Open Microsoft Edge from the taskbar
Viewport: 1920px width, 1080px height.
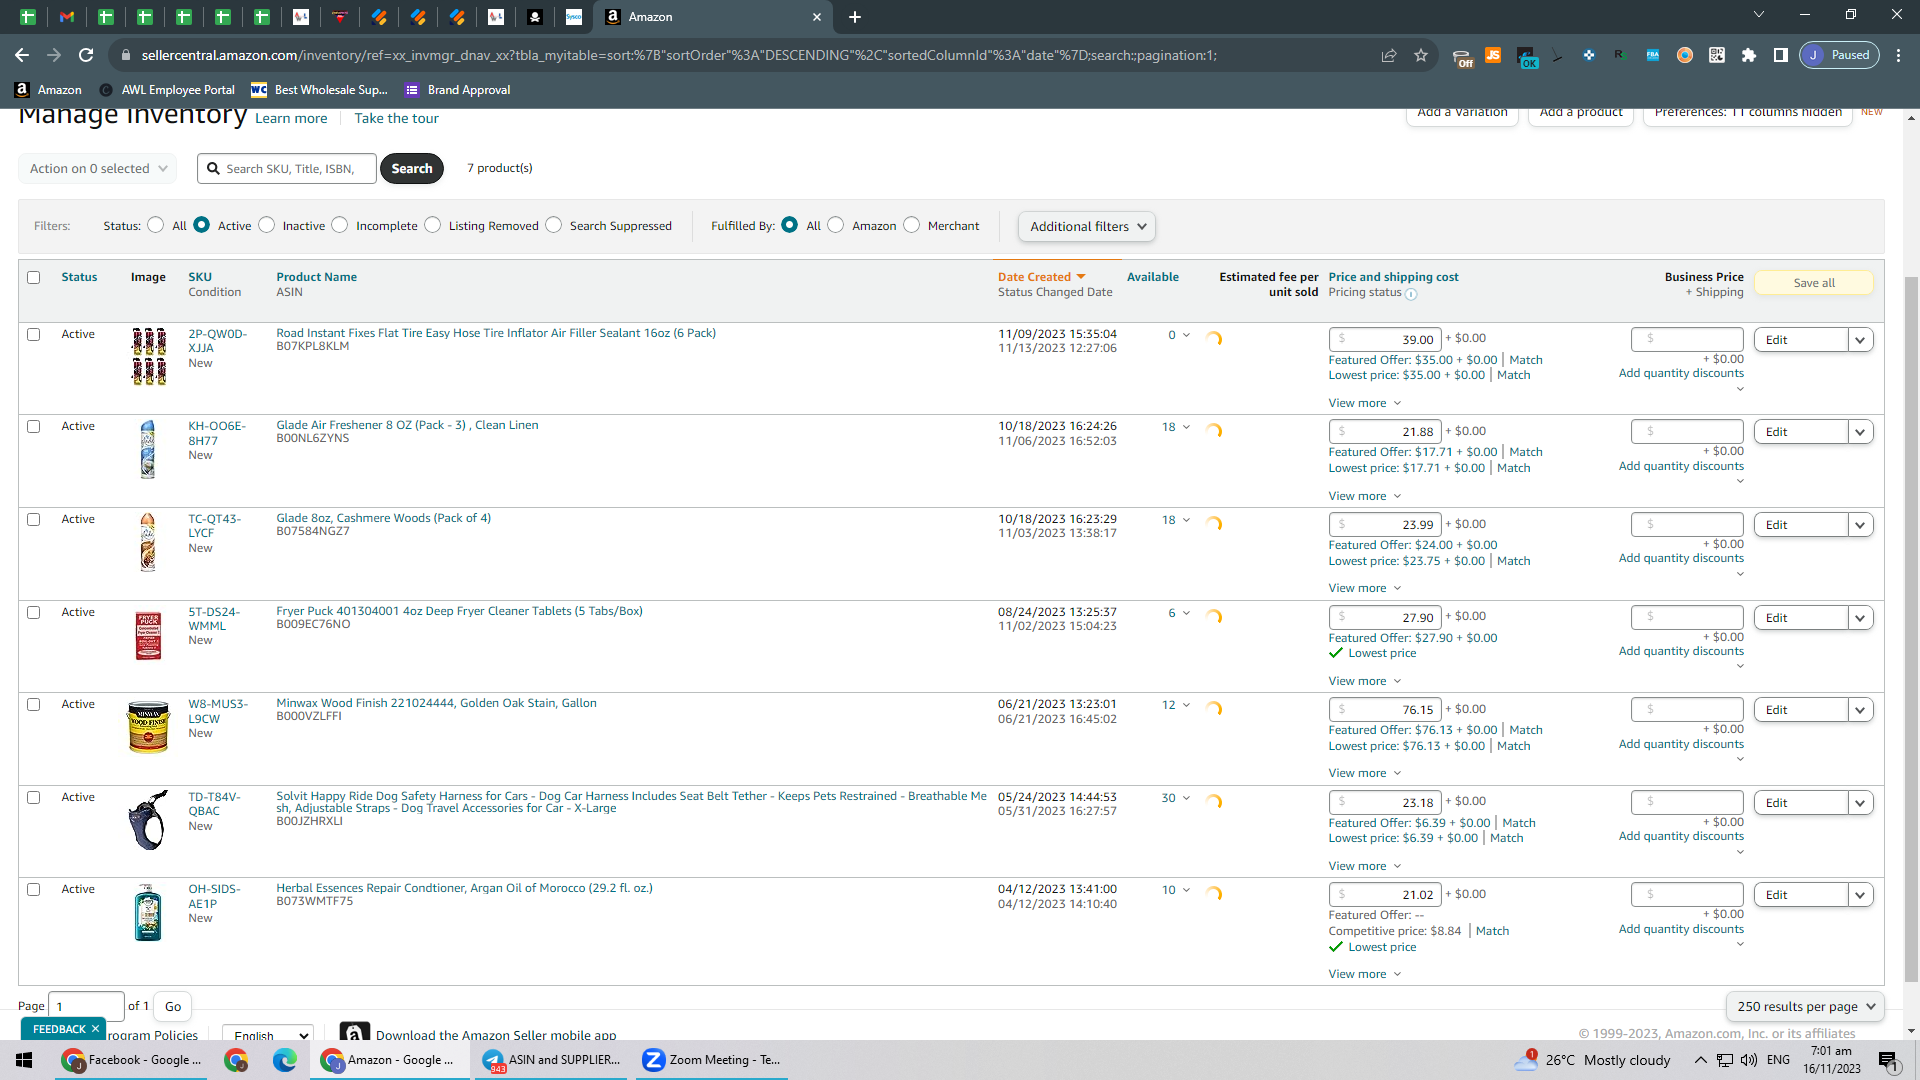coord(285,1060)
